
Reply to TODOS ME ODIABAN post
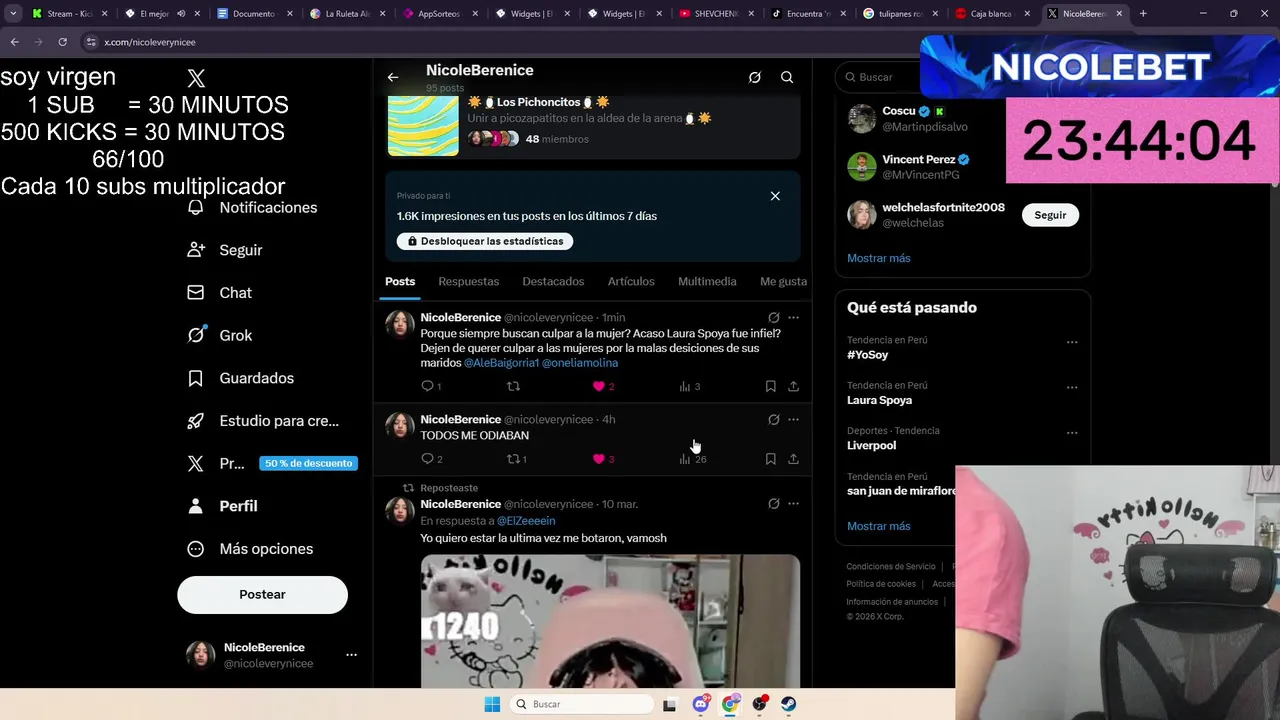coord(431,459)
